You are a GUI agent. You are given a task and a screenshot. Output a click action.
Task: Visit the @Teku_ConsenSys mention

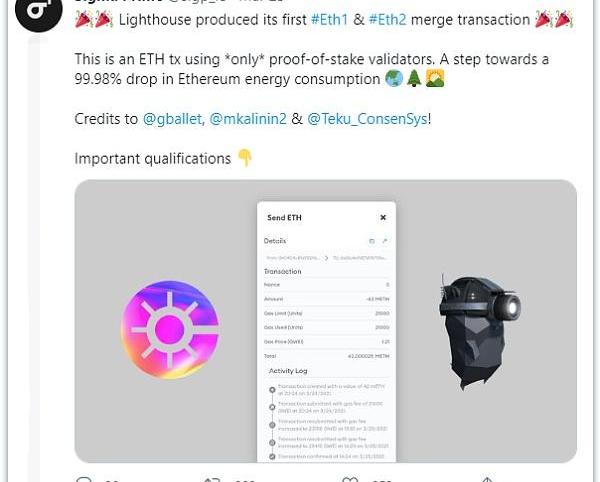coord(368,119)
